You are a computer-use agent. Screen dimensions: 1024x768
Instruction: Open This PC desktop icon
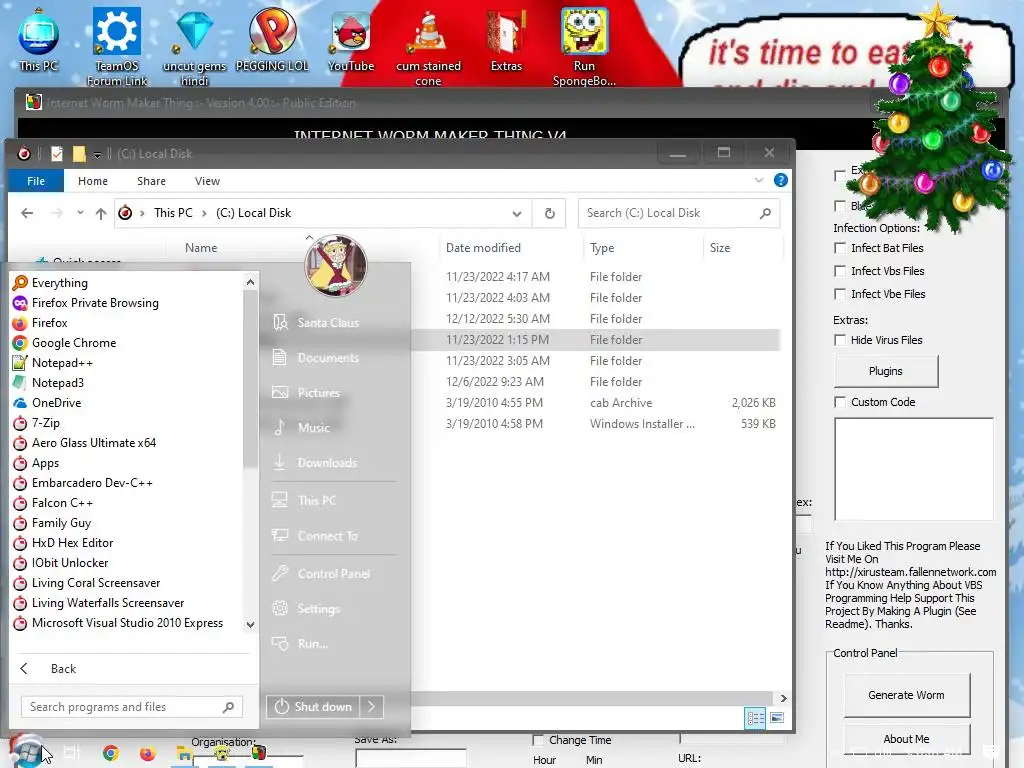[39, 40]
